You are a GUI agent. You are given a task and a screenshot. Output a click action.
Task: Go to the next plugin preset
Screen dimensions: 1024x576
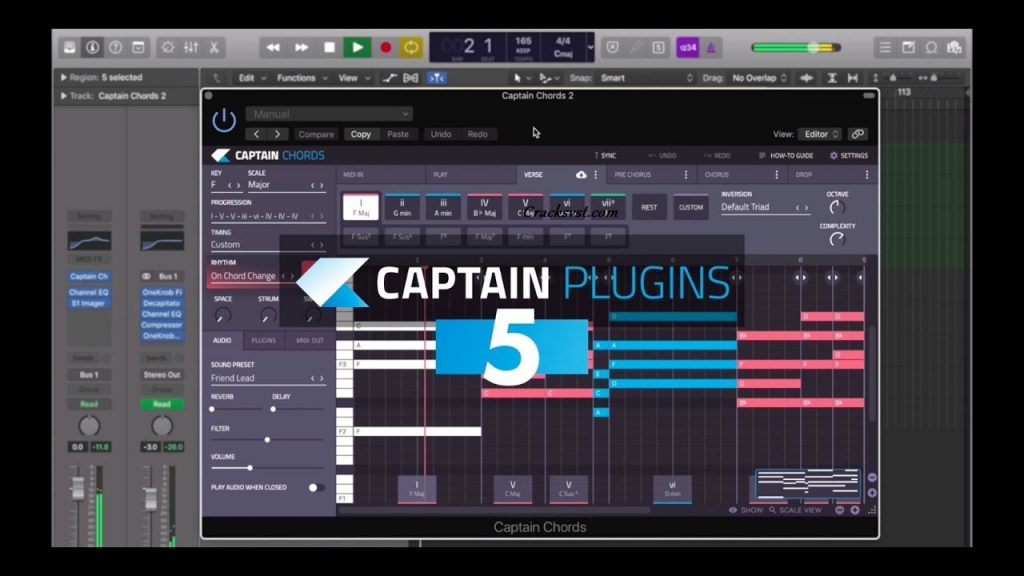278,134
